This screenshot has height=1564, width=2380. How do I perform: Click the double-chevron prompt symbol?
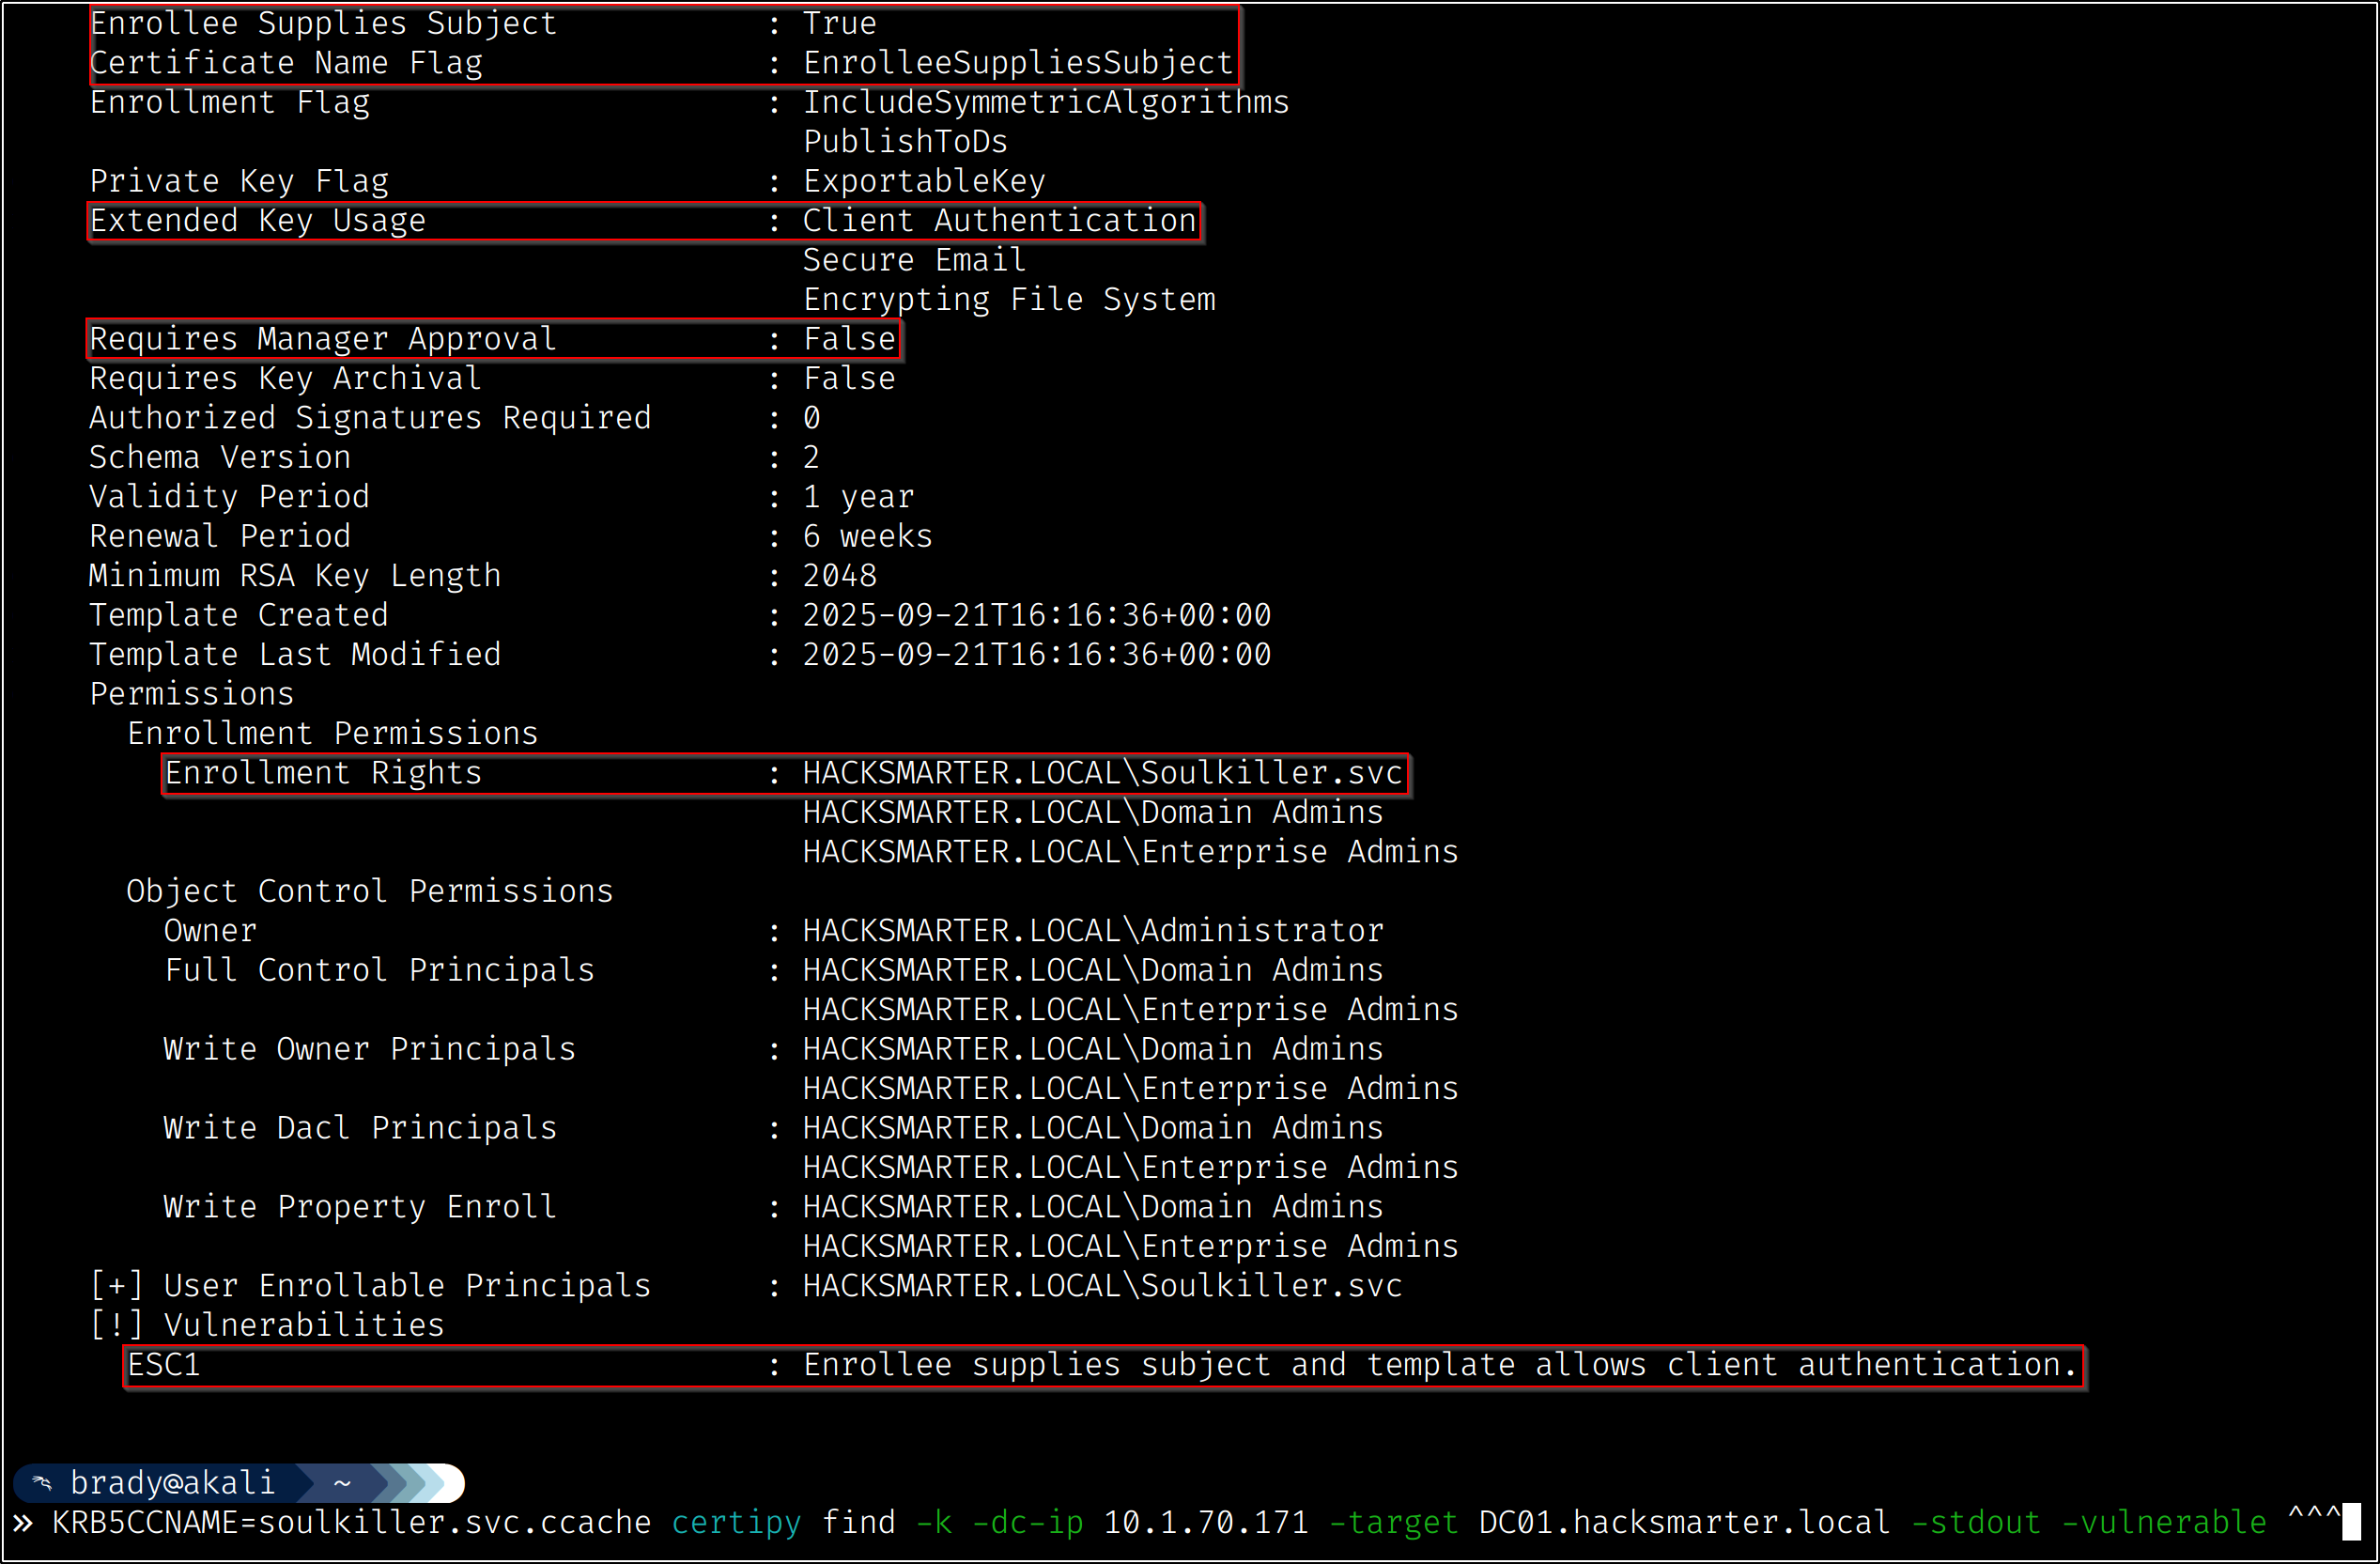[23, 1523]
